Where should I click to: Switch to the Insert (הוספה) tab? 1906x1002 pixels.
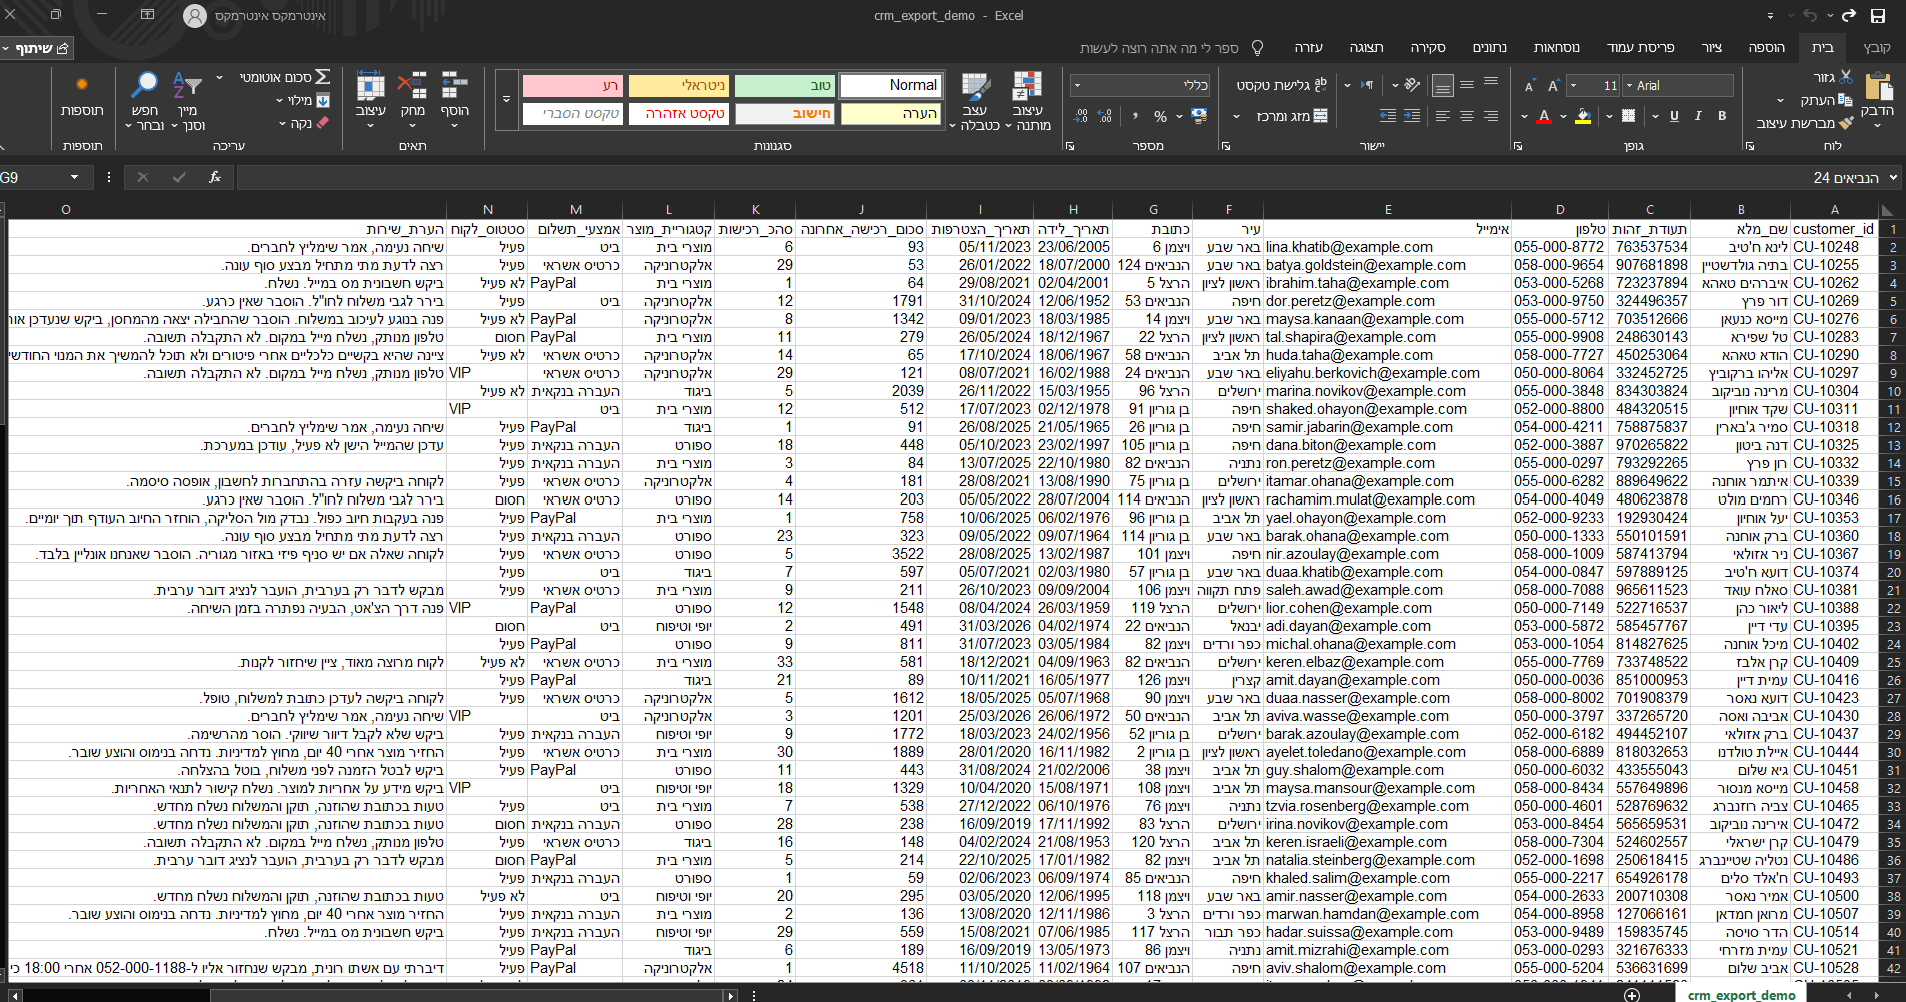coord(1766,47)
